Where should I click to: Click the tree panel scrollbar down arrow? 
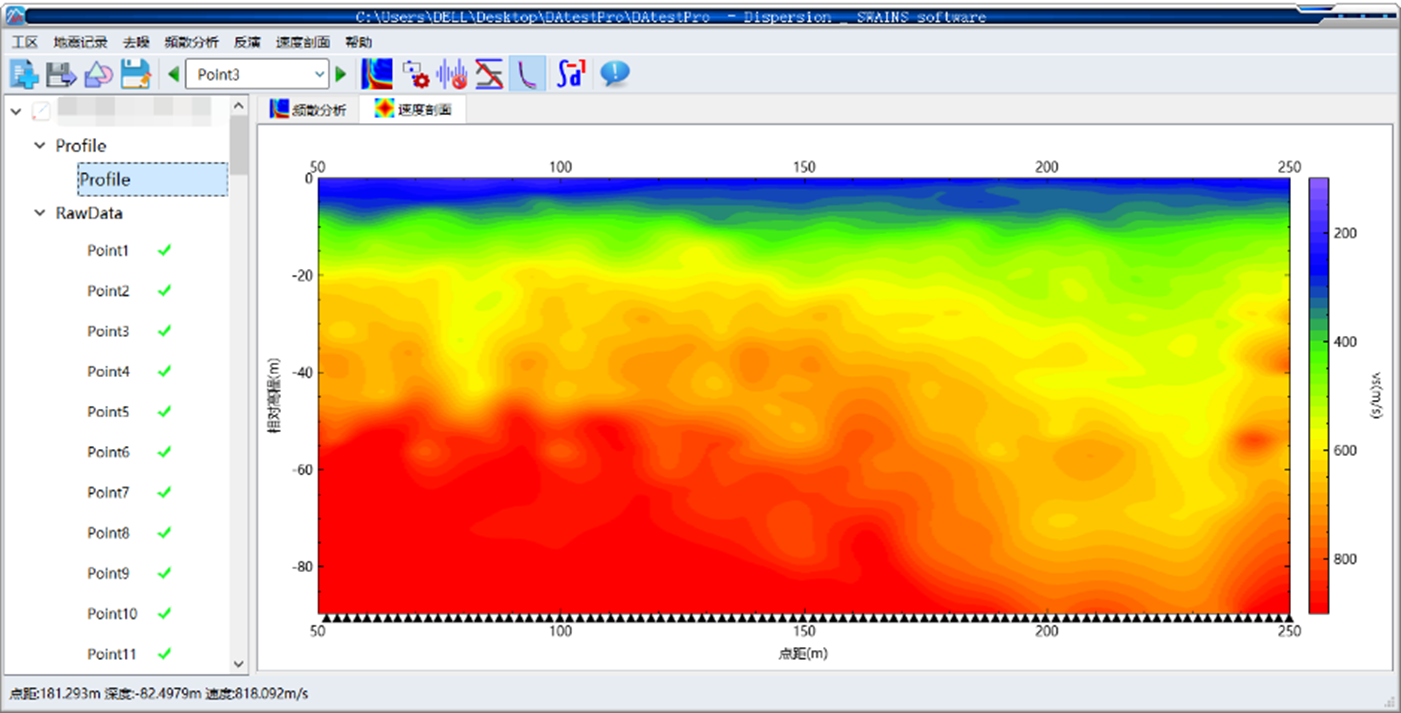coord(239,663)
